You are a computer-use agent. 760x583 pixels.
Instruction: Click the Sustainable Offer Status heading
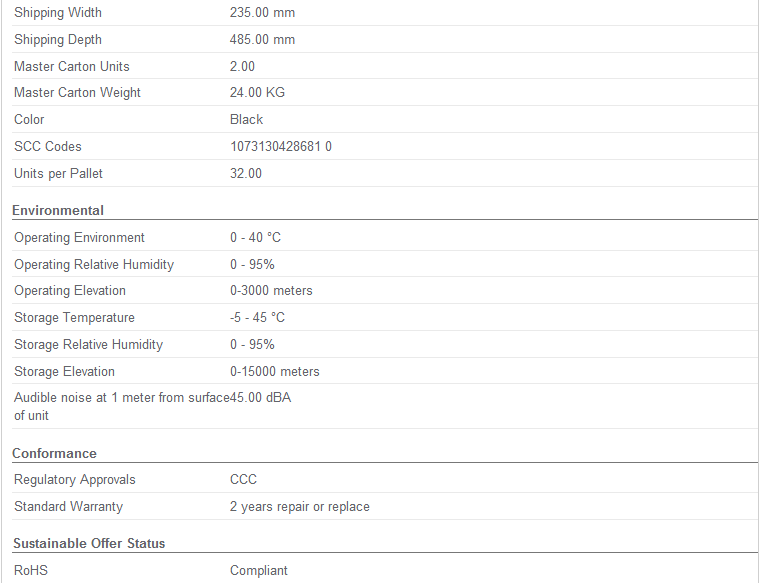89,543
